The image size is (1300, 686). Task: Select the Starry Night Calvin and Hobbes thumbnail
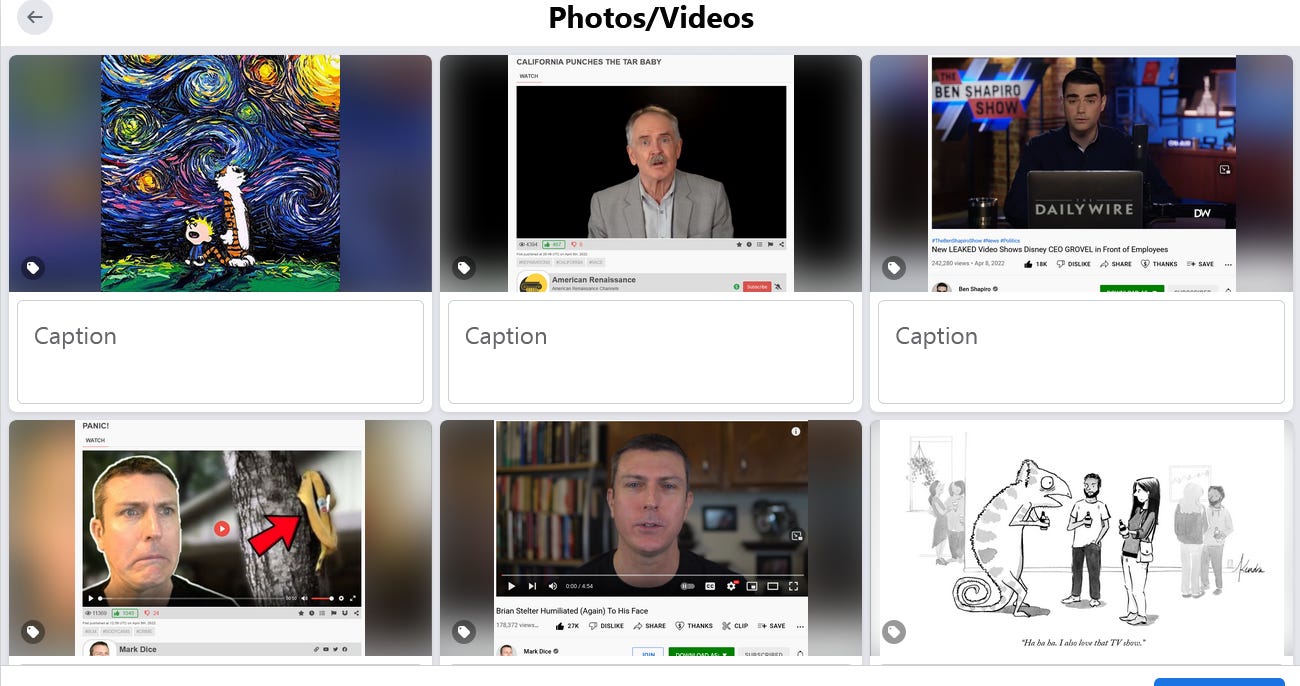click(220, 173)
